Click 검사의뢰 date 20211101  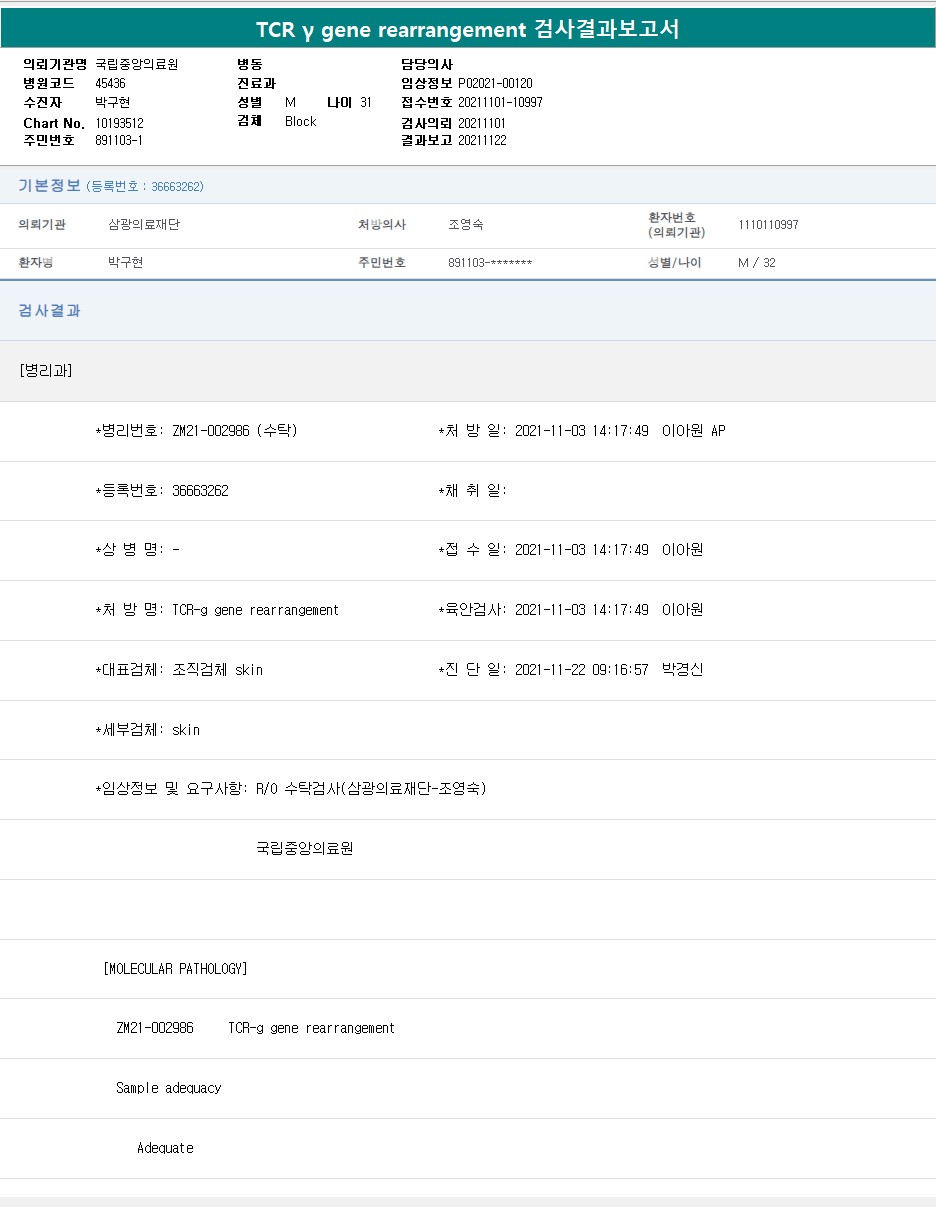coord(482,122)
